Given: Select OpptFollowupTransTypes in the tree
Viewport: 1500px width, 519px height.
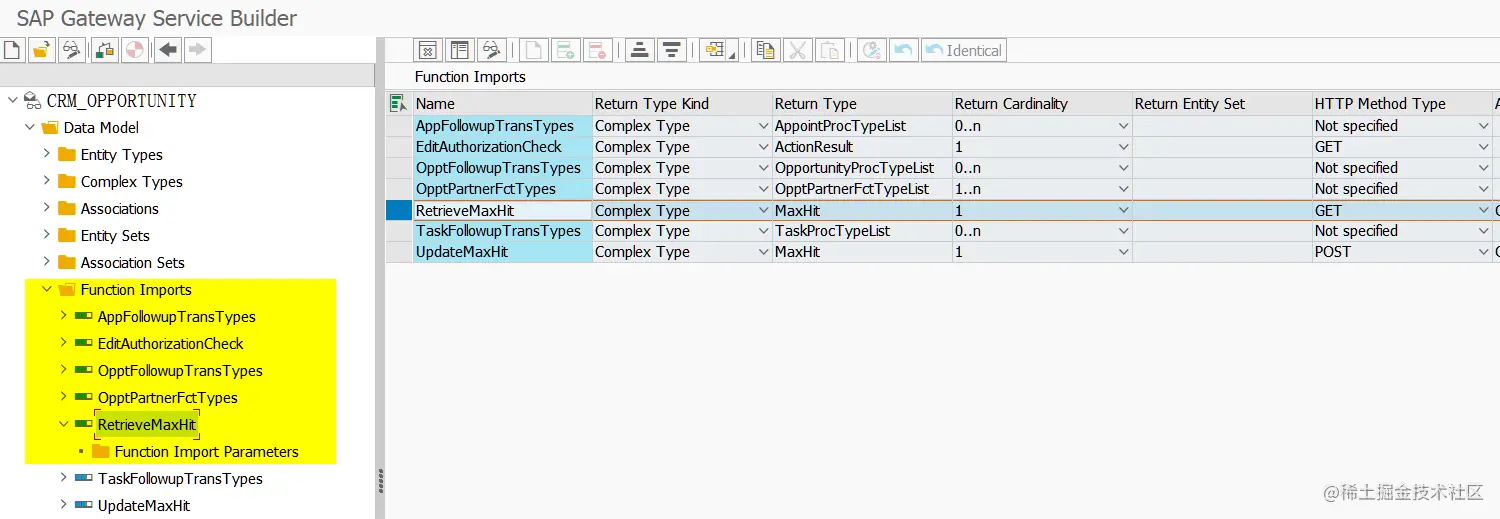Looking at the screenshot, I should pyautogui.click(x=180, y=371).
